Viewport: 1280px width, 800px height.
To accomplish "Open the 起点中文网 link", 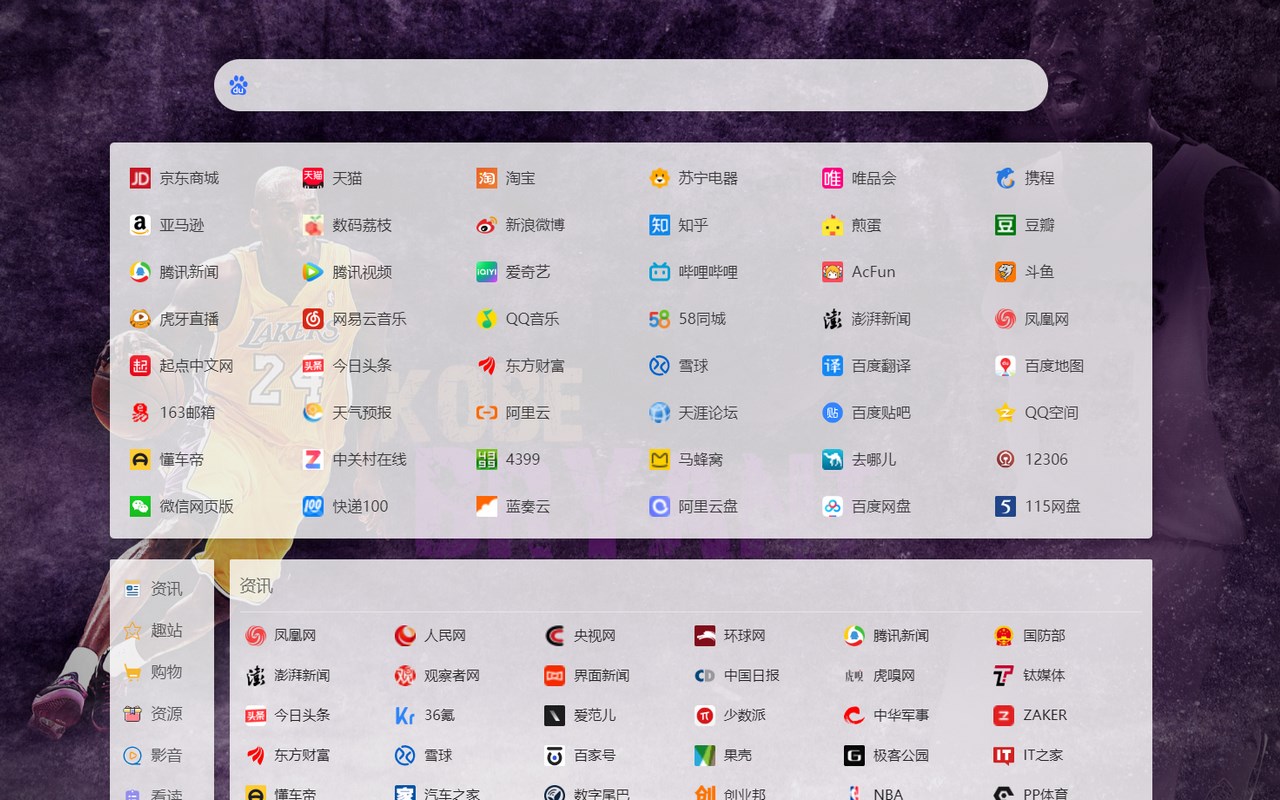I will [x=181, y=366].
